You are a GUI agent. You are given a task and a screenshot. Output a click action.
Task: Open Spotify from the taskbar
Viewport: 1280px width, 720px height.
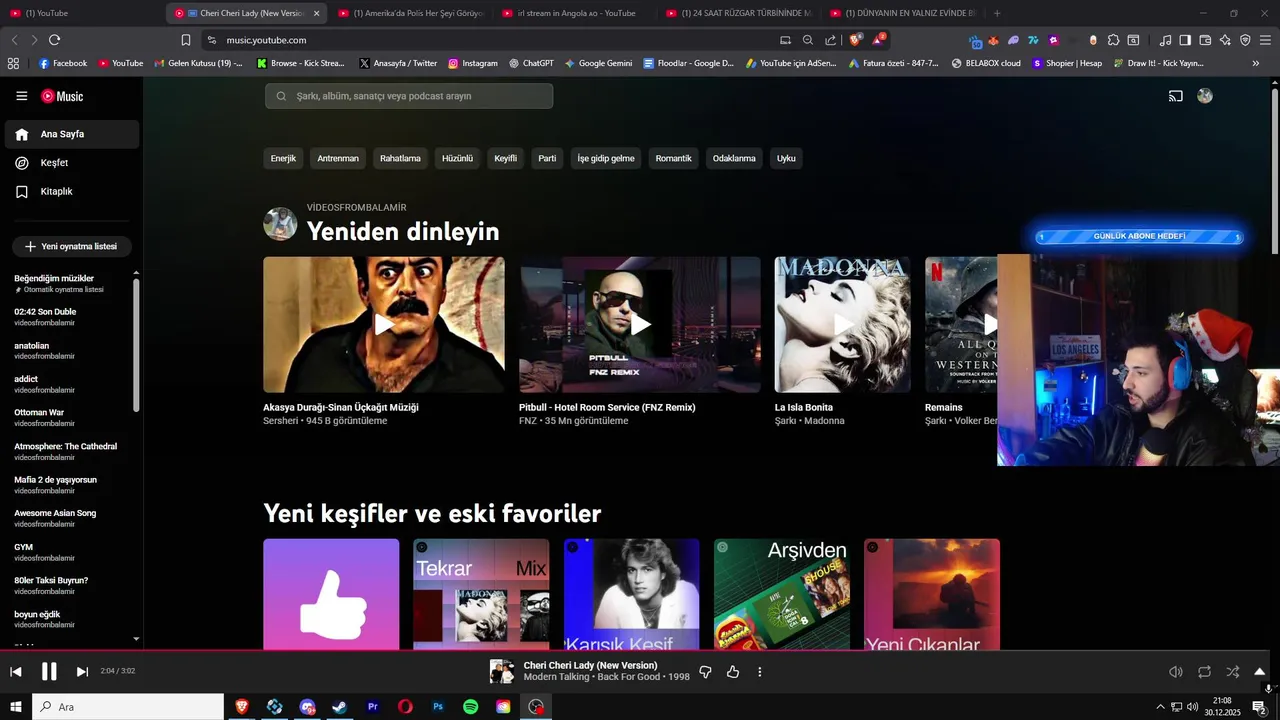coord(471,707)
